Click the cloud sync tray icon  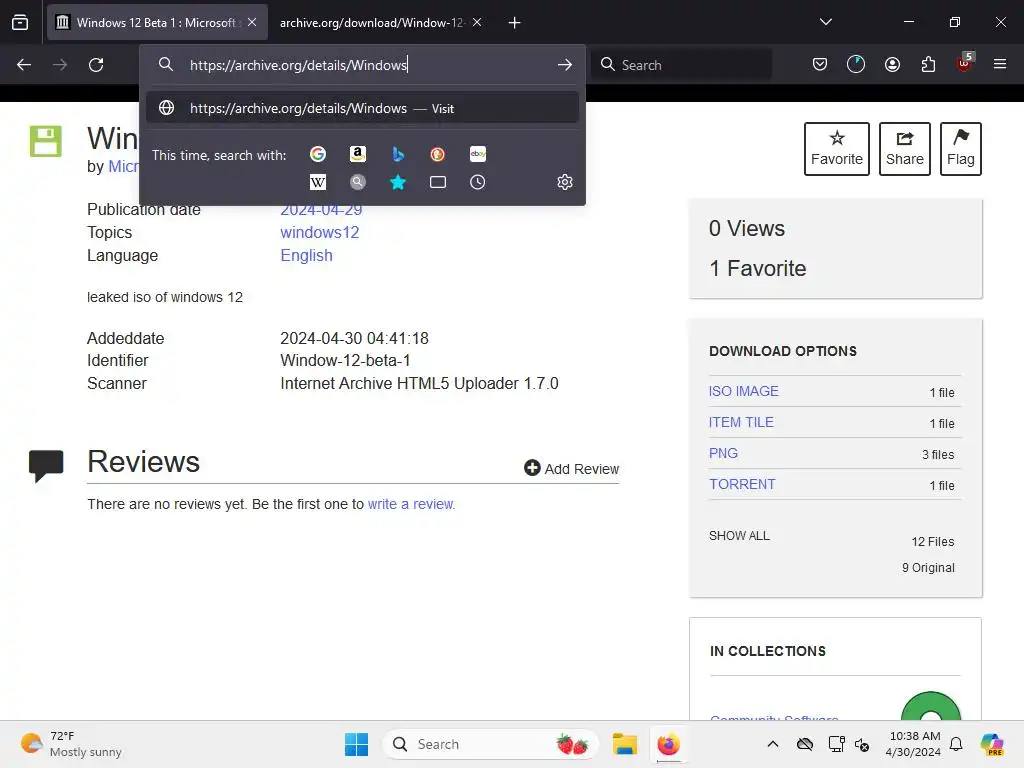coord(805,744)
